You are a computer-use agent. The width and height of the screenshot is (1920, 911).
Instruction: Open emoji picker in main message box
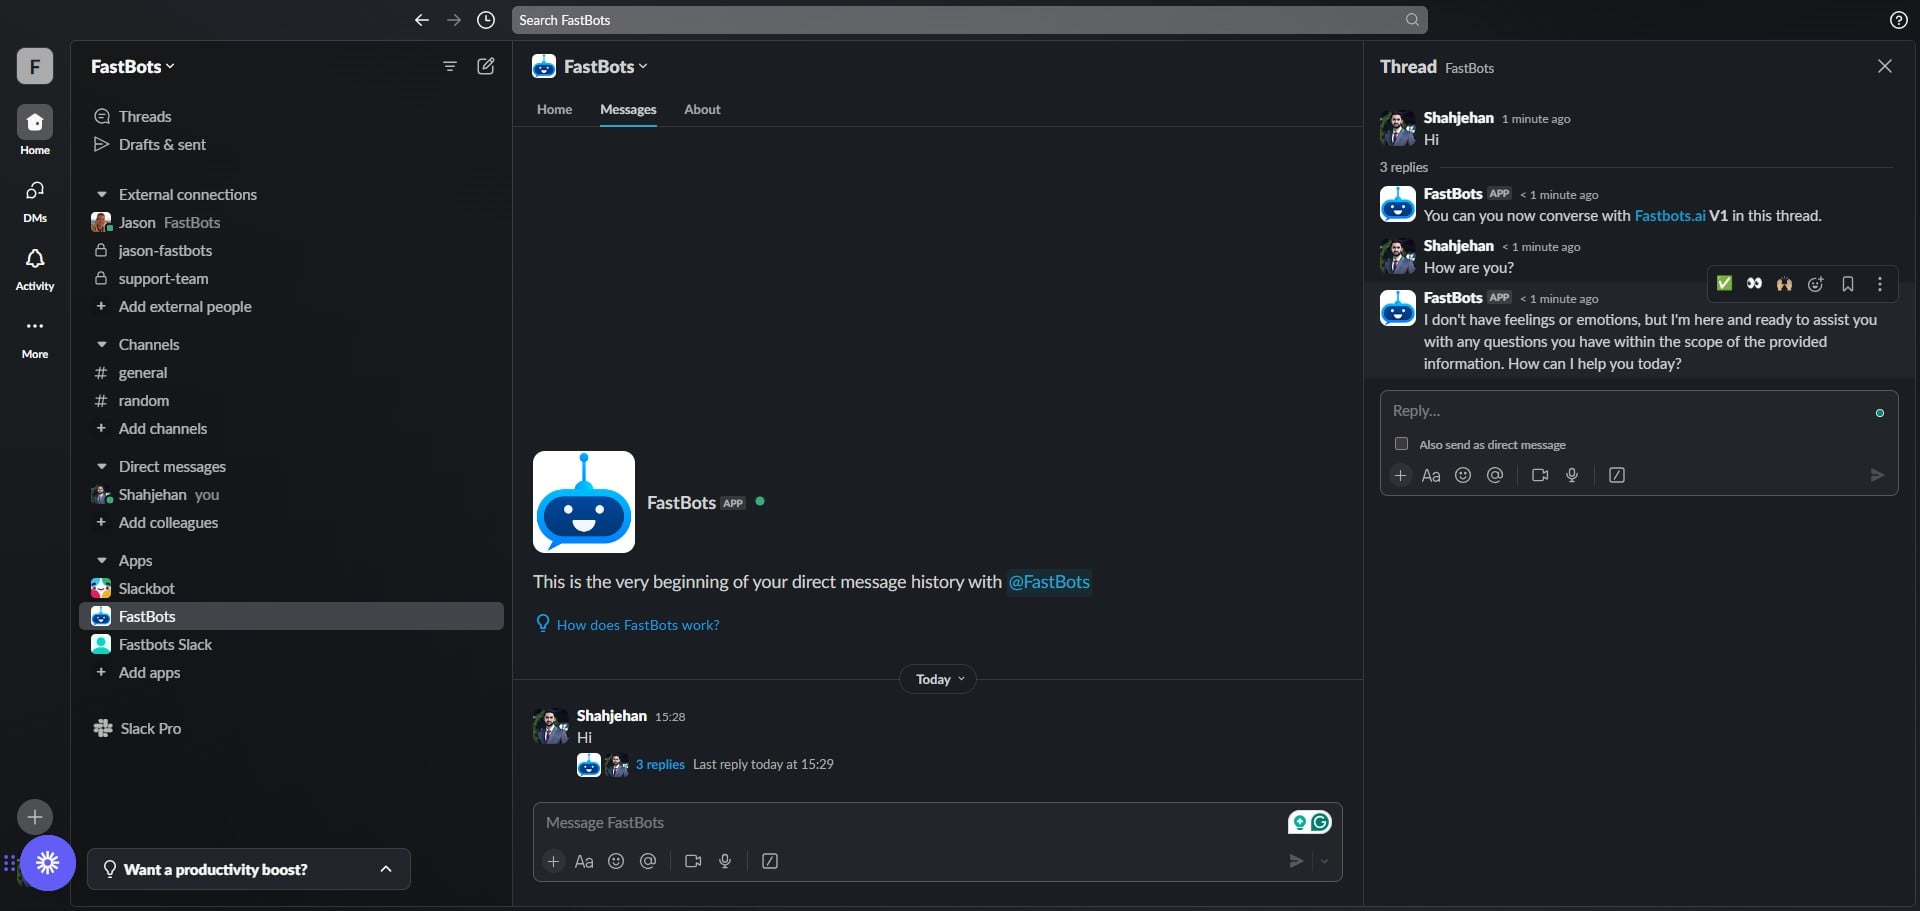(x=616, y=861)
